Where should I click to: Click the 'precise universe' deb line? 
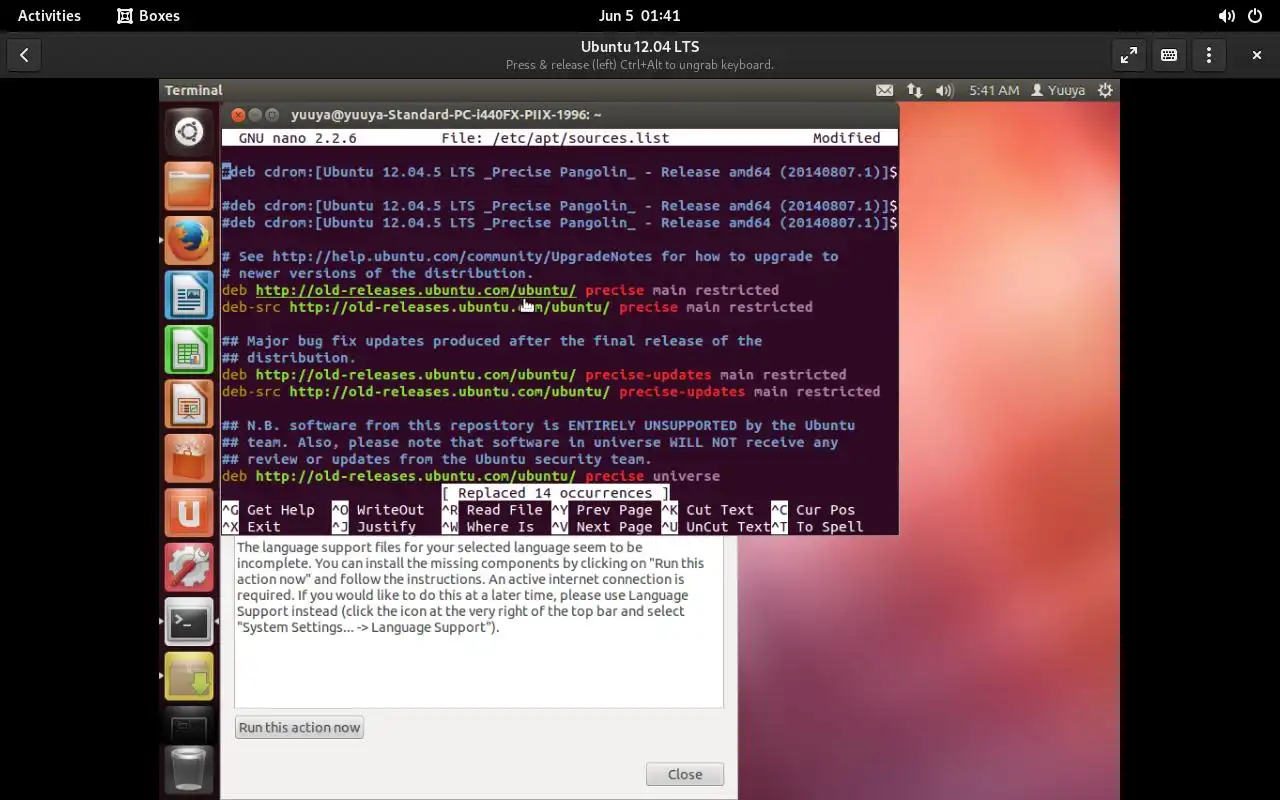pos(471,476)
